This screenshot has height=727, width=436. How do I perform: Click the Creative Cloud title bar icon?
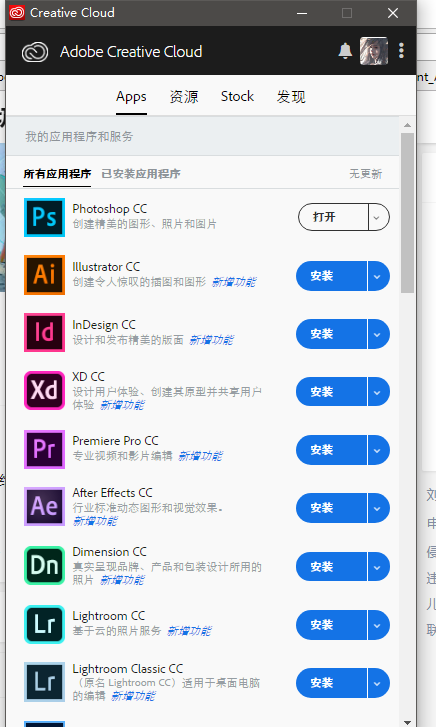(17, 13)
